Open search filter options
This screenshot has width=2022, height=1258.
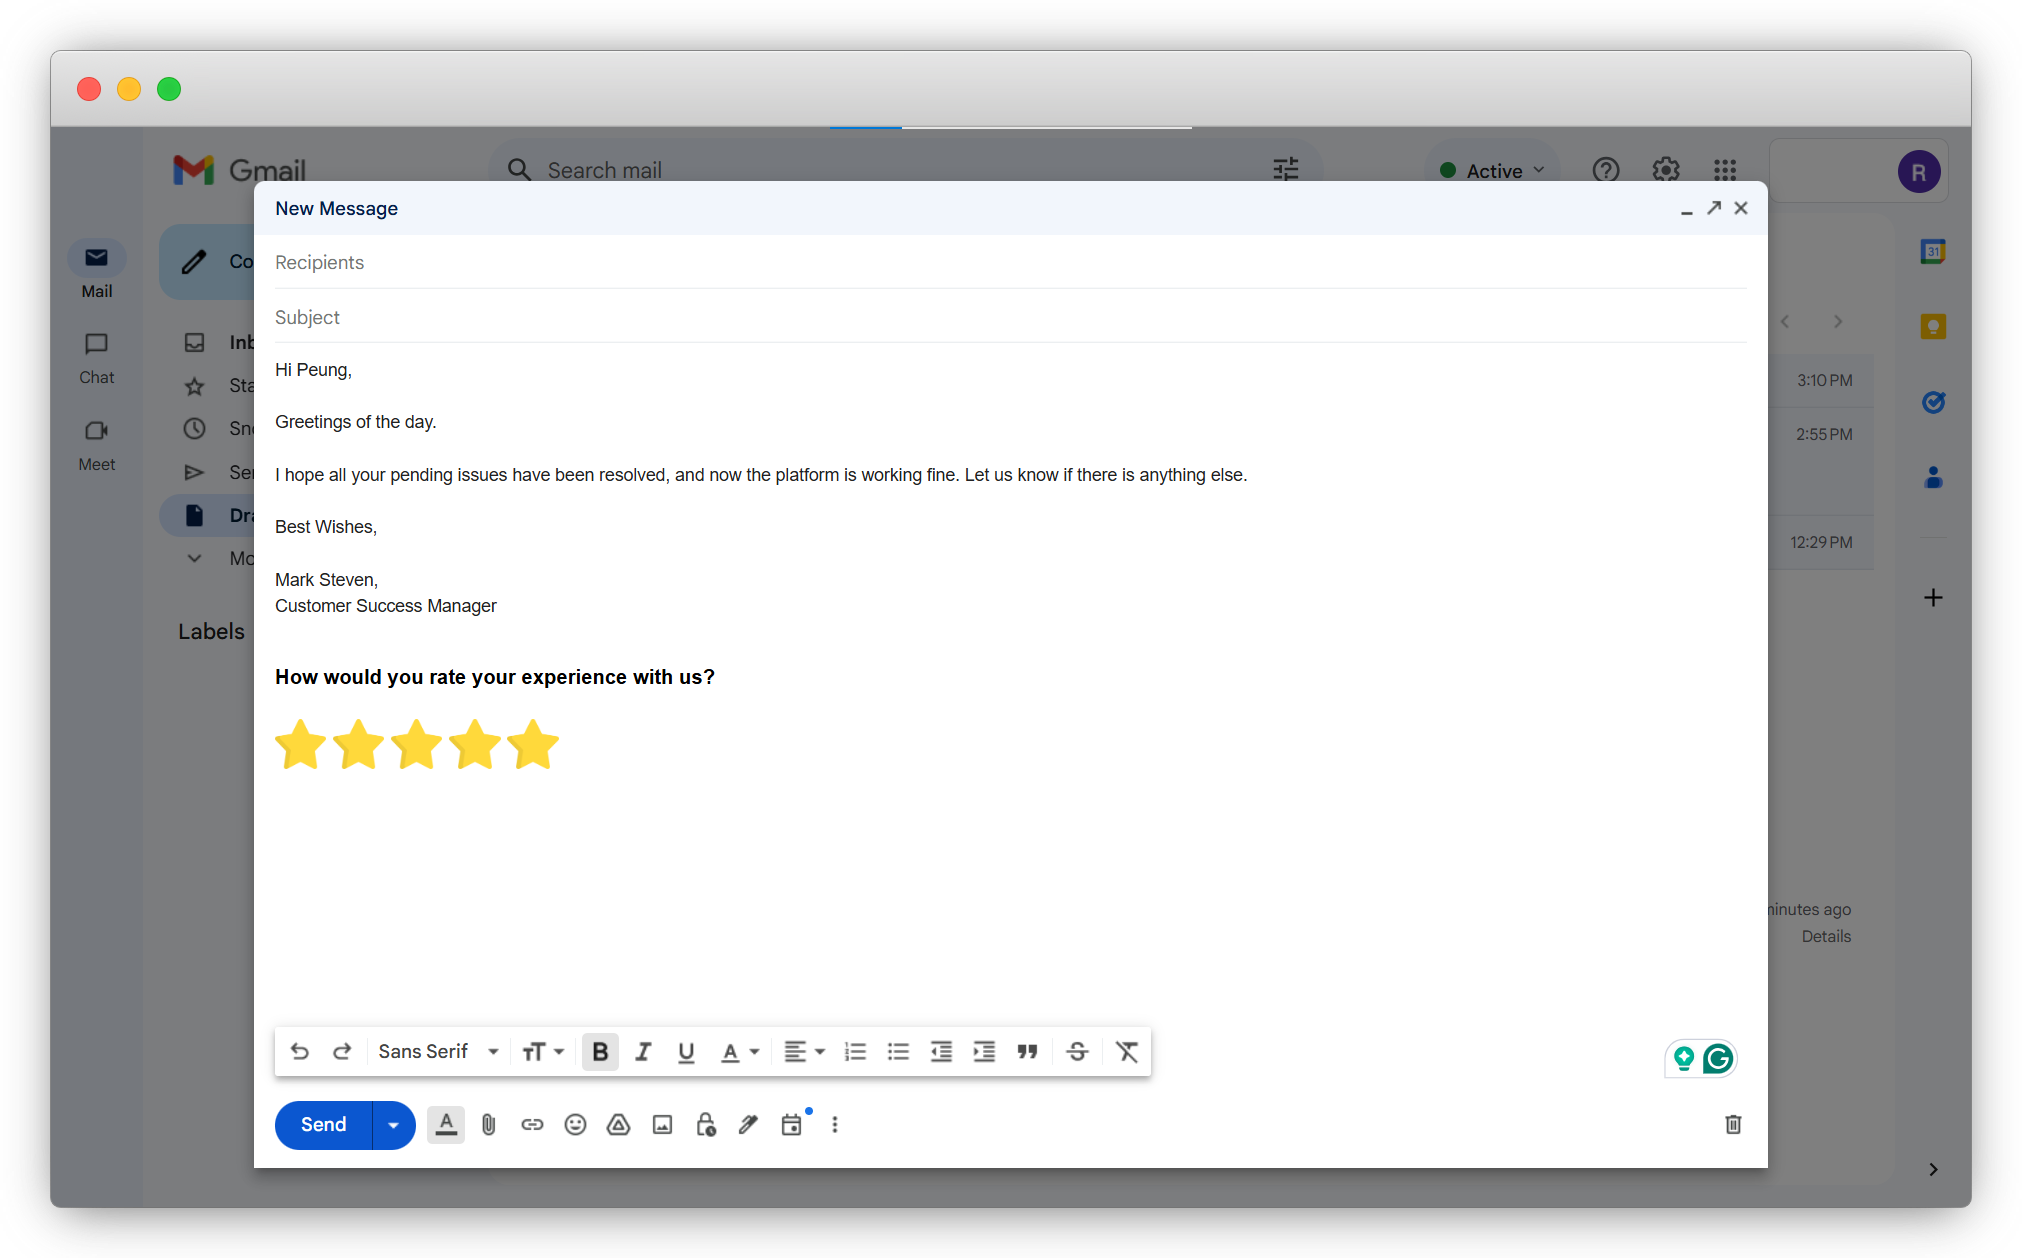tap(1286, 169)
